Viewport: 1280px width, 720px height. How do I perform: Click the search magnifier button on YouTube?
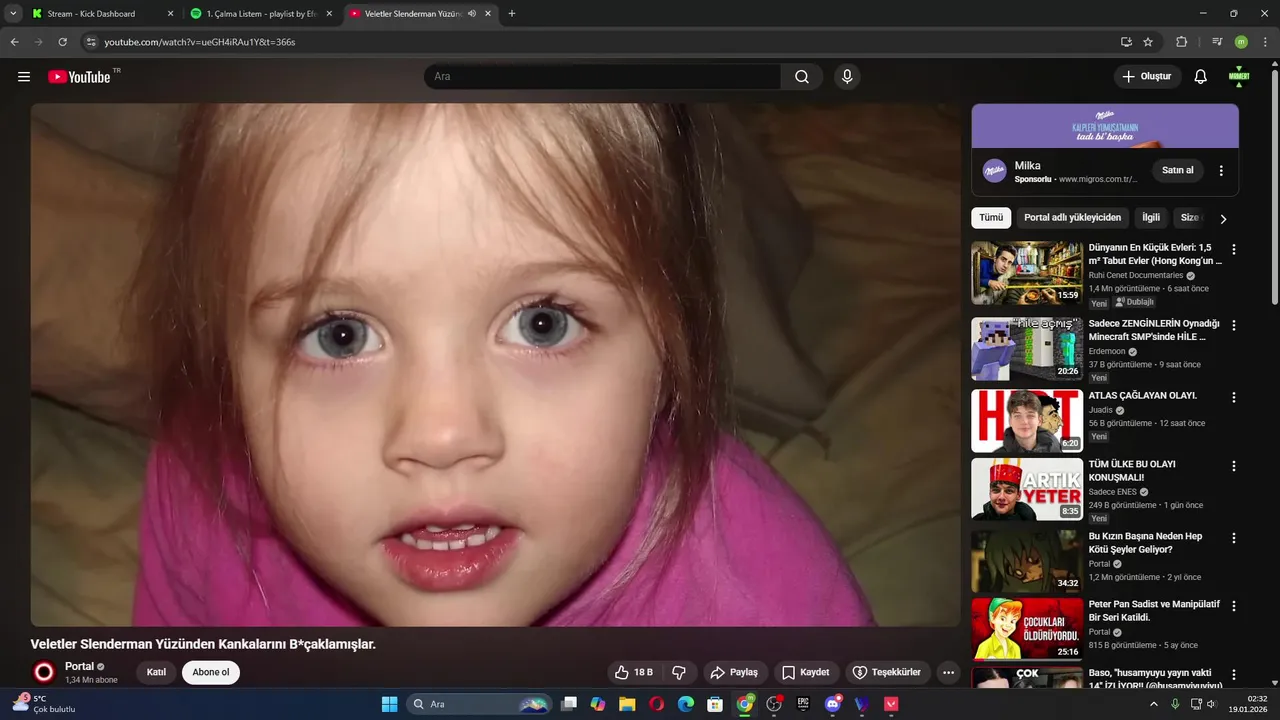[x=802, y=77]
